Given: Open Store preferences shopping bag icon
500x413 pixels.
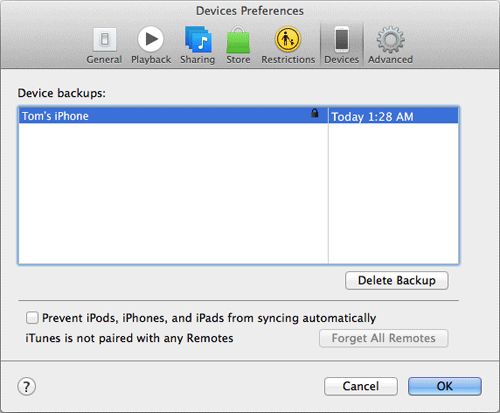Looking at the screenshot, I should [x=238, y=40].
